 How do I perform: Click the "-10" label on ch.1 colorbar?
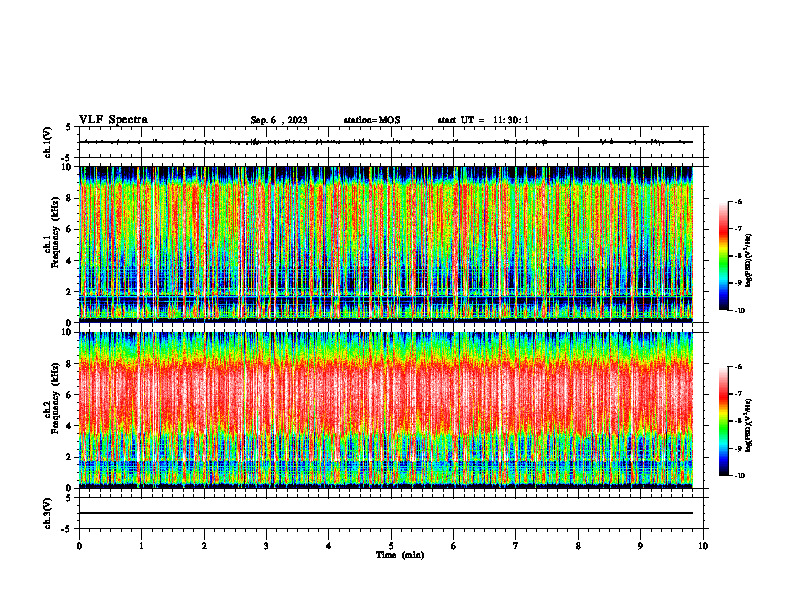click(739, 311)
